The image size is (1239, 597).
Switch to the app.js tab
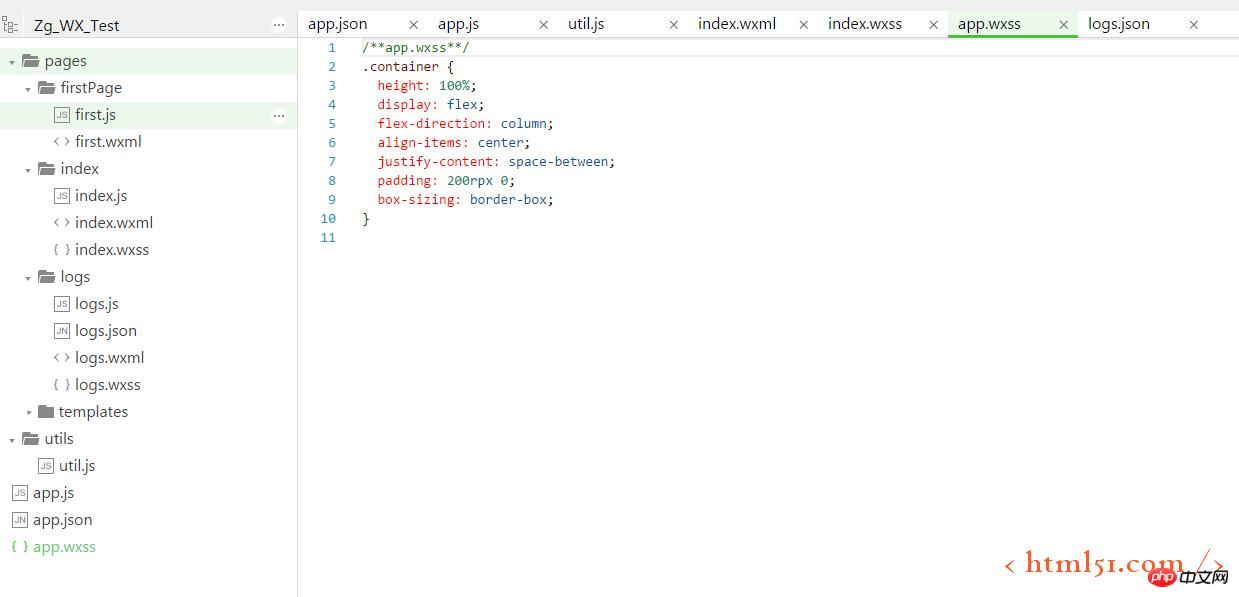(x=458, y=24)
